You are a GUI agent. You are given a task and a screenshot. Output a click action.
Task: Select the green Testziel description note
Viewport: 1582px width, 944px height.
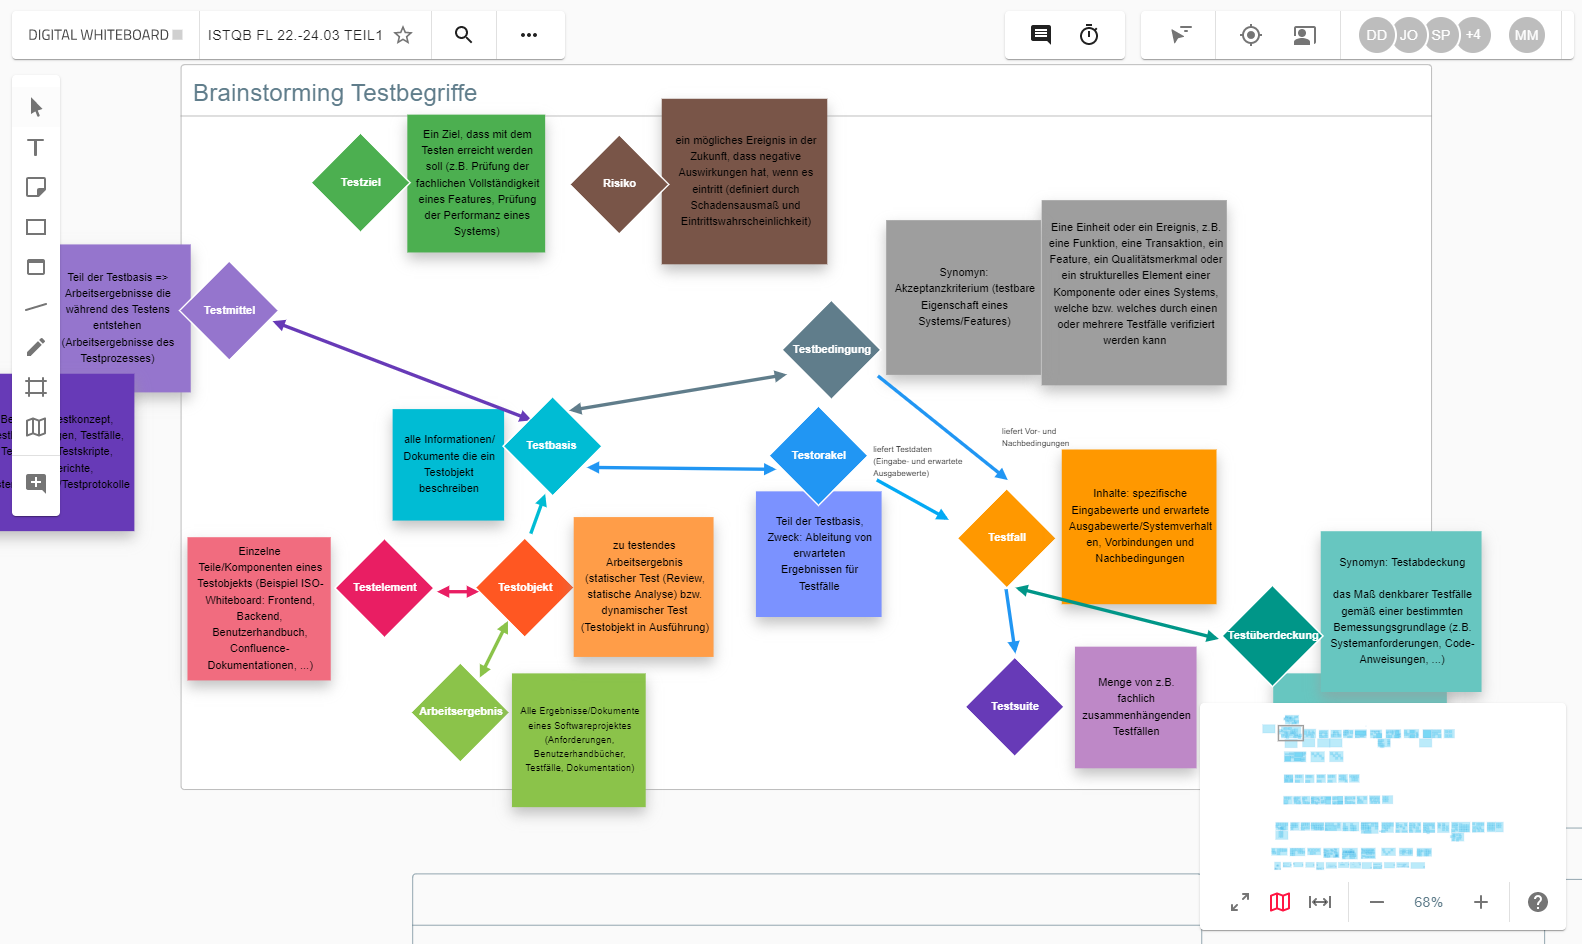[x=476, y=183]
